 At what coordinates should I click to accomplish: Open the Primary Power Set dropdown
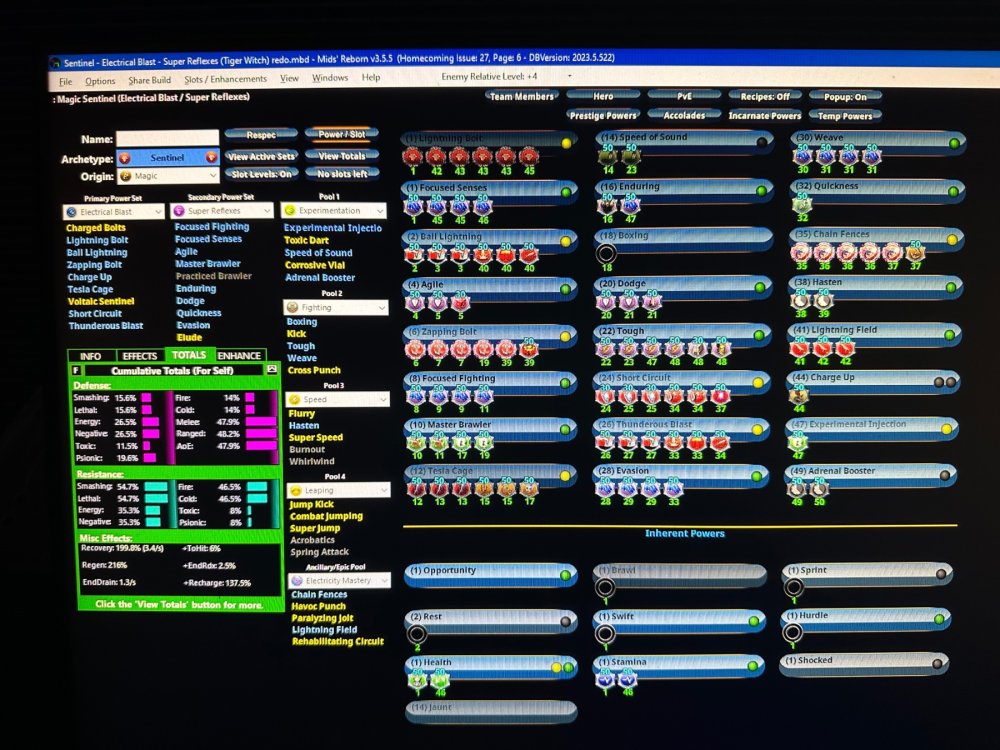point(112,211)
